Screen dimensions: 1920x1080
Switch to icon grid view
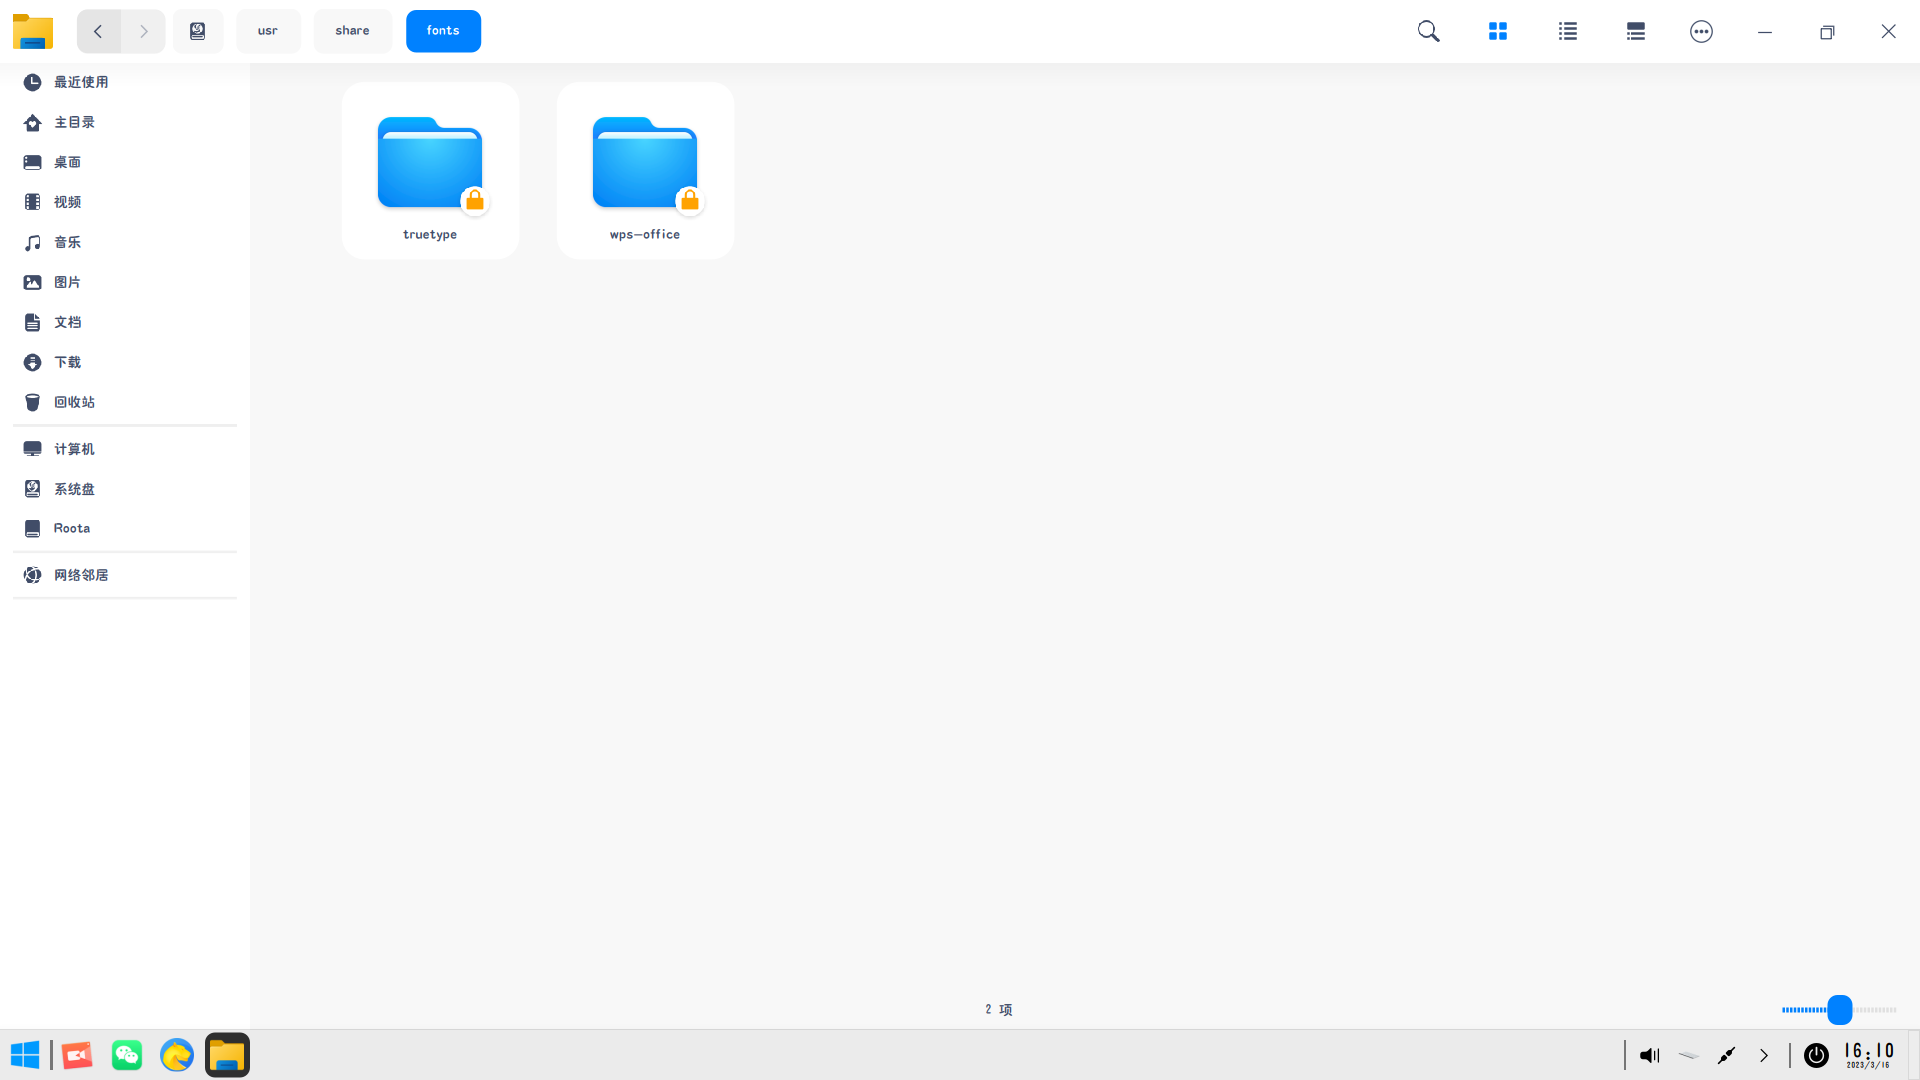pyautogui.click(x=1497, y=31)
